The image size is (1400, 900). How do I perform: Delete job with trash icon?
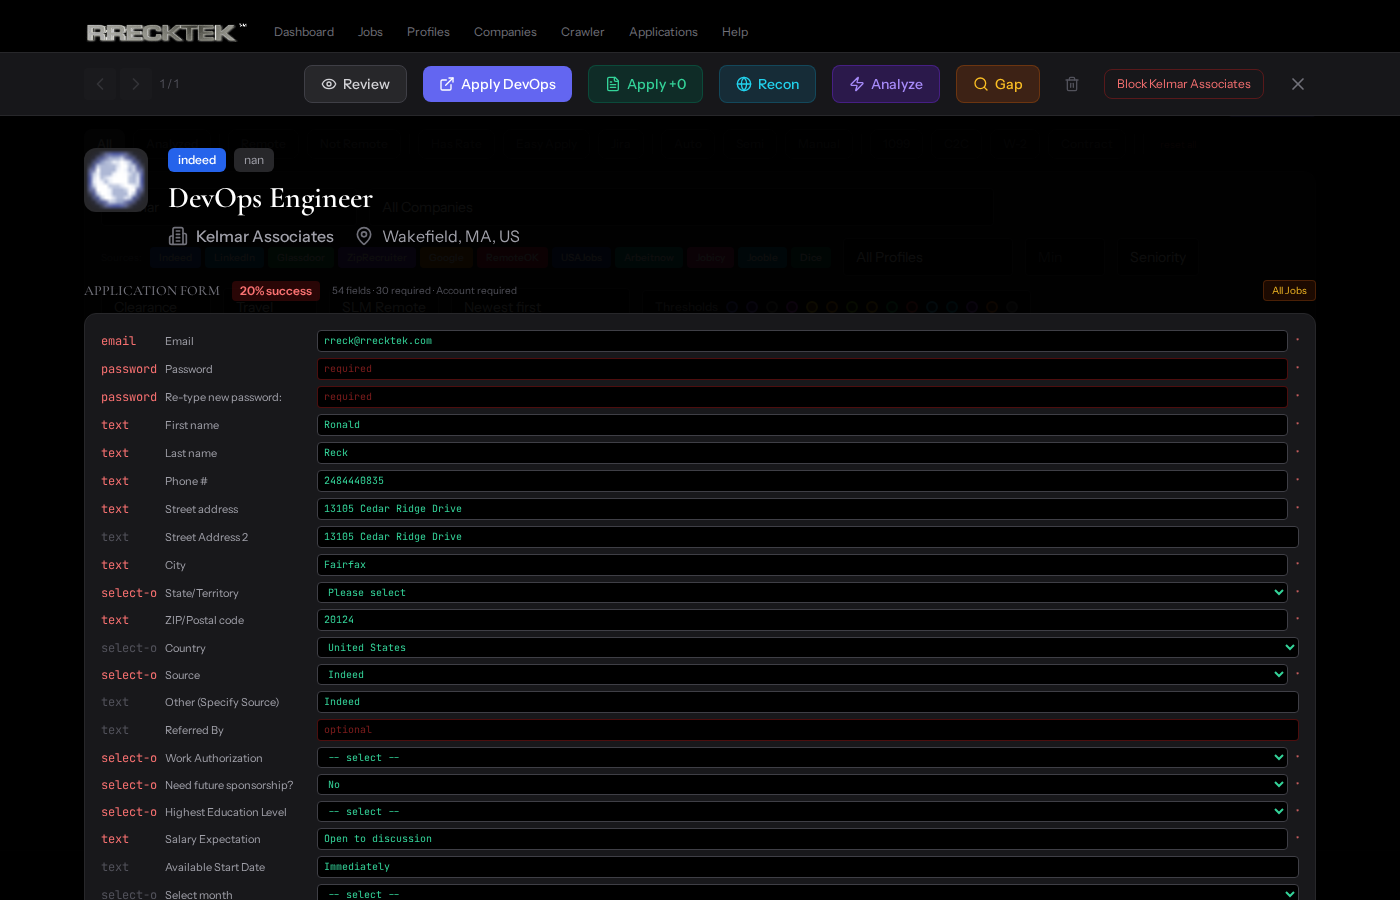1072,84
